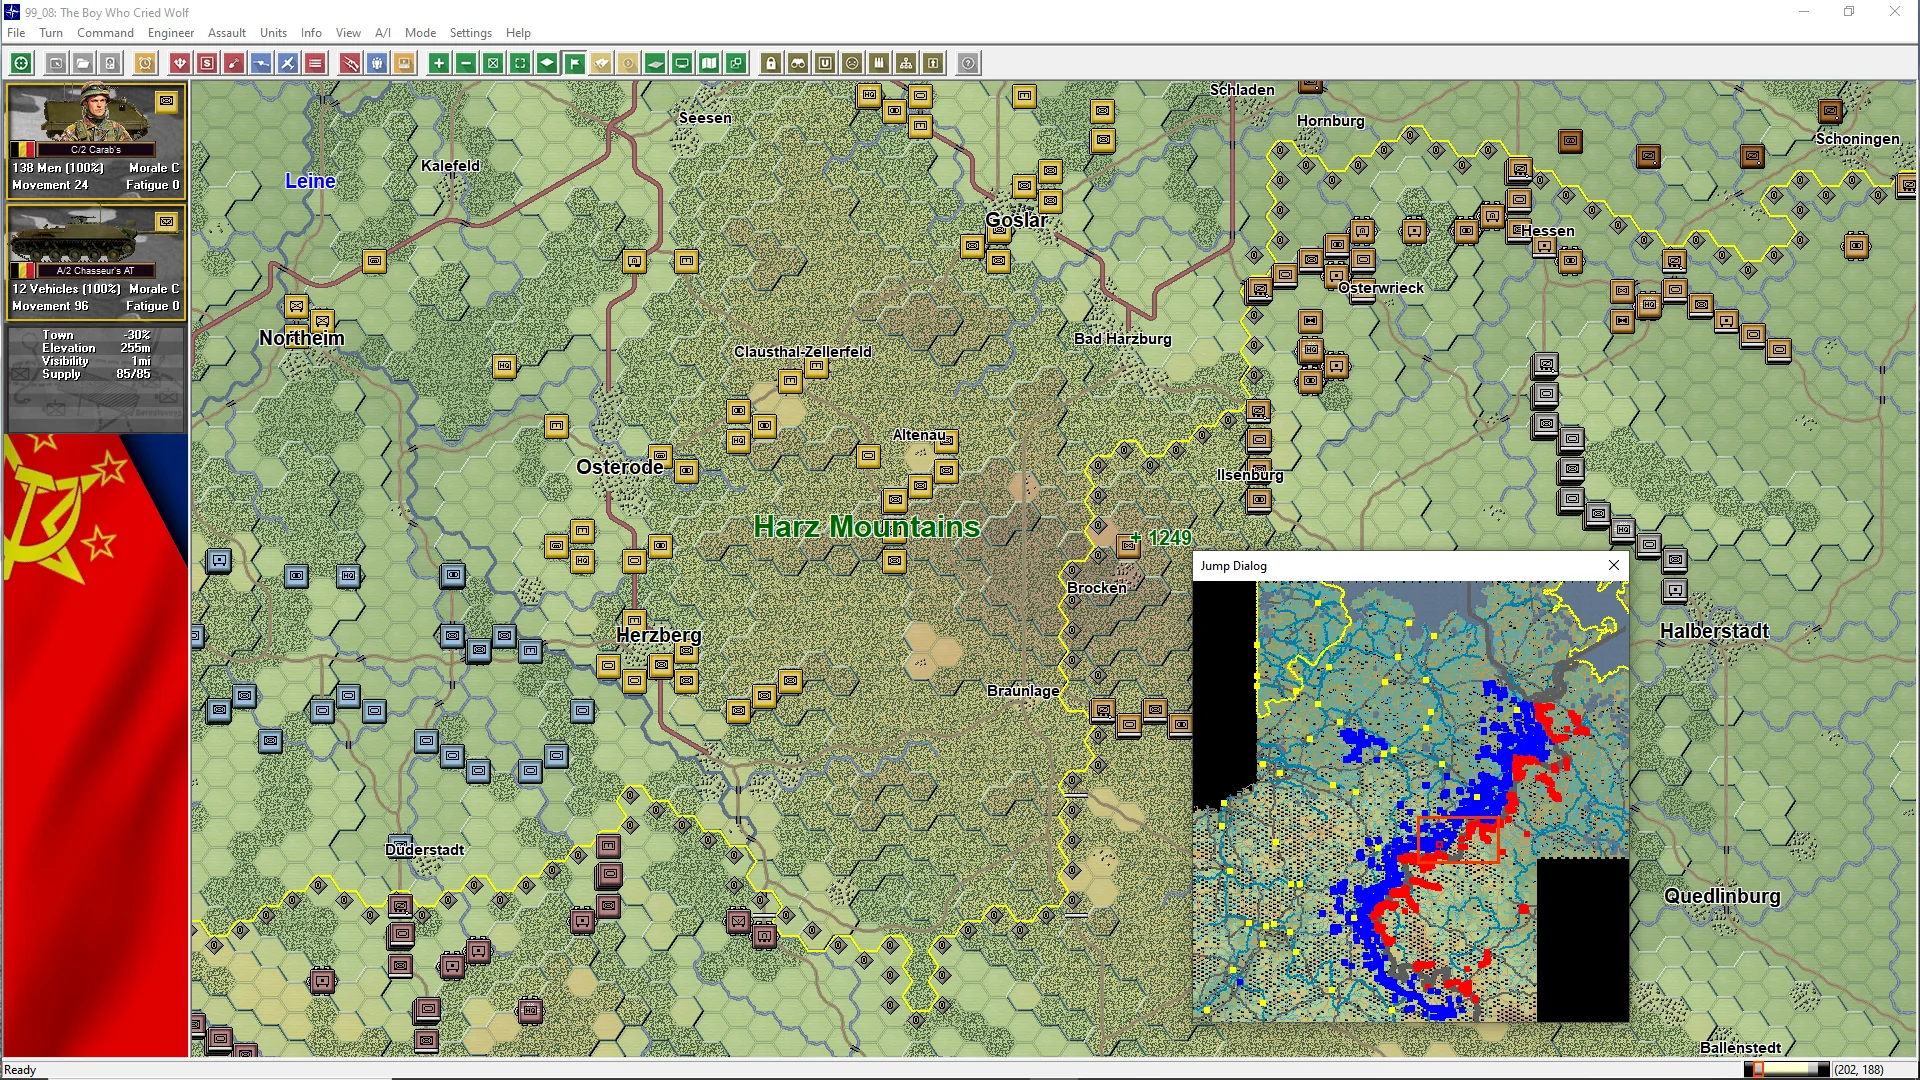Click the U square toolbar icon
1920x1080 pixels.
[x=825, y=64]
